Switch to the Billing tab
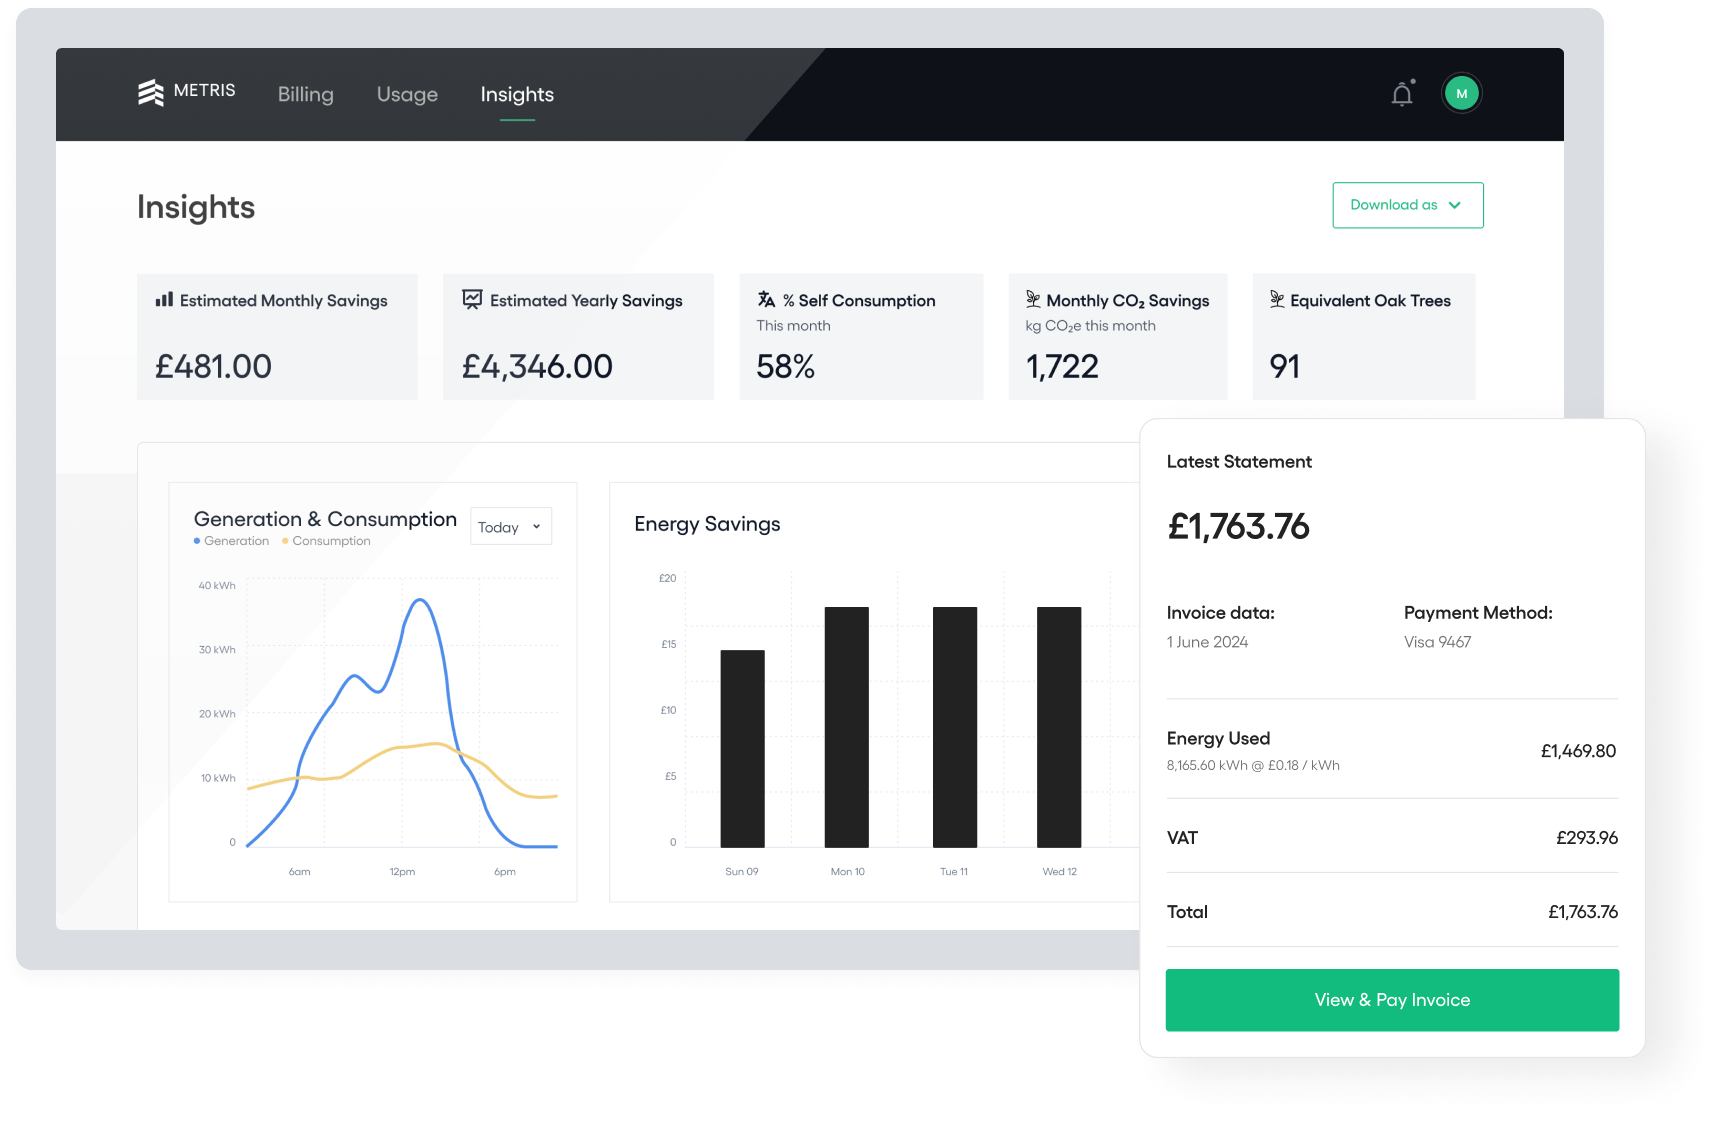This screenshot has width=1720, height=1121. point(305,94)
